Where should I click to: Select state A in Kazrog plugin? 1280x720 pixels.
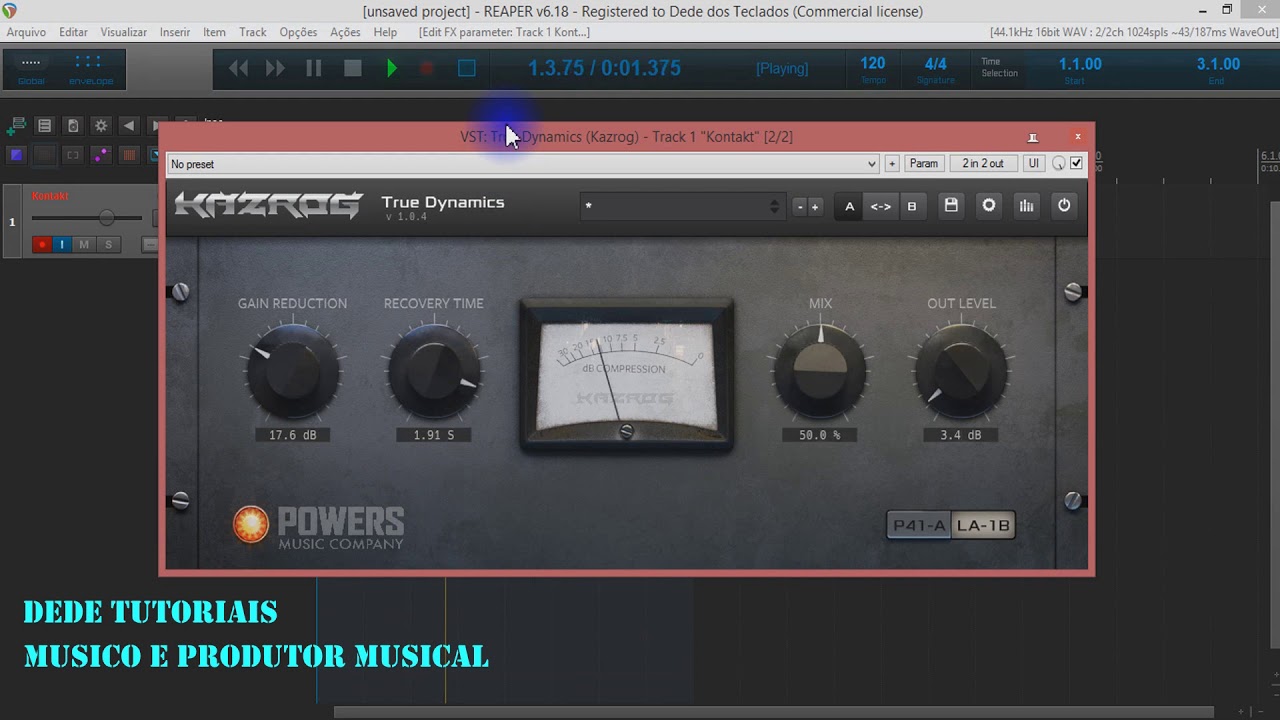click(850, 207)
